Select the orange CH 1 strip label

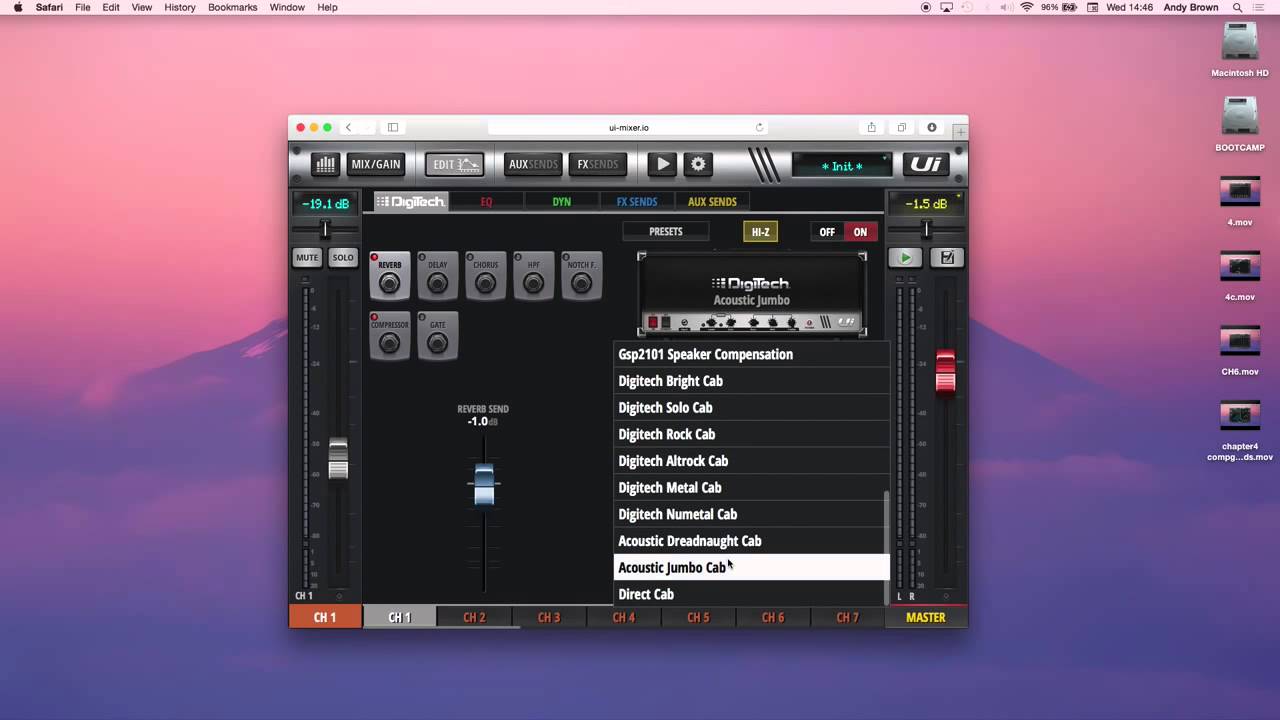[325, 617]
